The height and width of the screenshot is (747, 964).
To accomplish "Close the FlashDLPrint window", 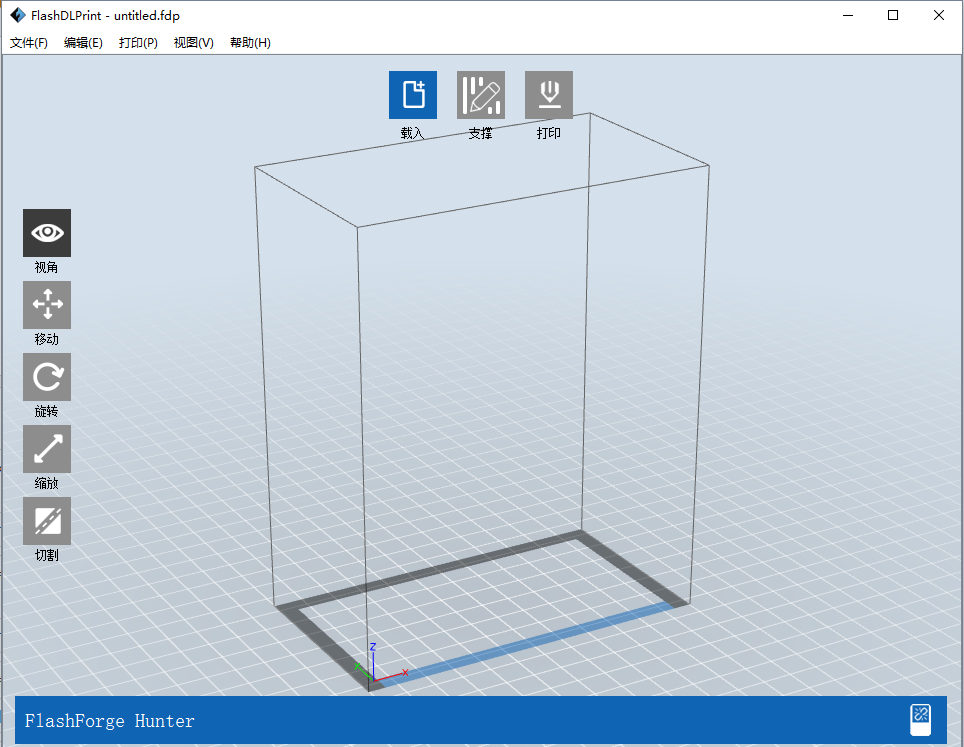I will click(939, 15).
